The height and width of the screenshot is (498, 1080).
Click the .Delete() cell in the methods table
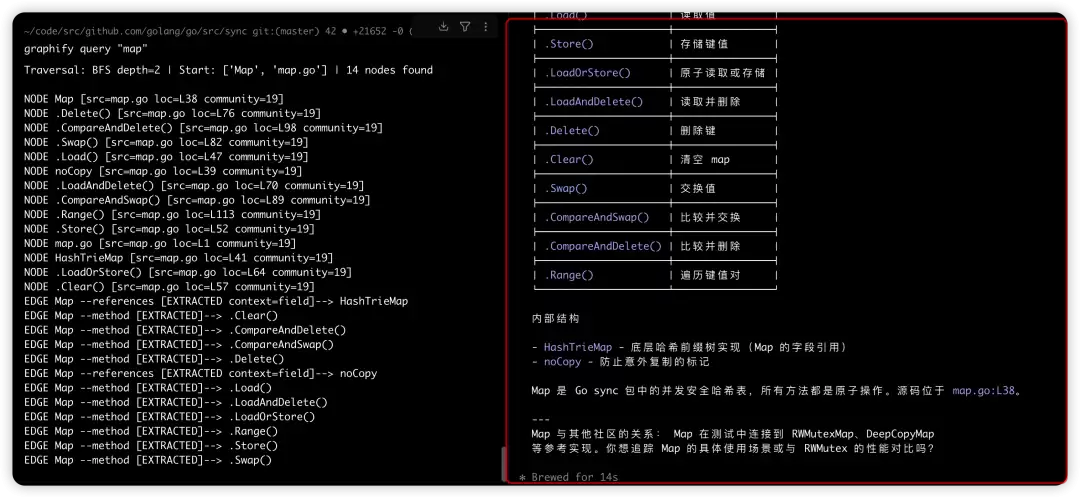pyautogui.click(x=572, y=131)
